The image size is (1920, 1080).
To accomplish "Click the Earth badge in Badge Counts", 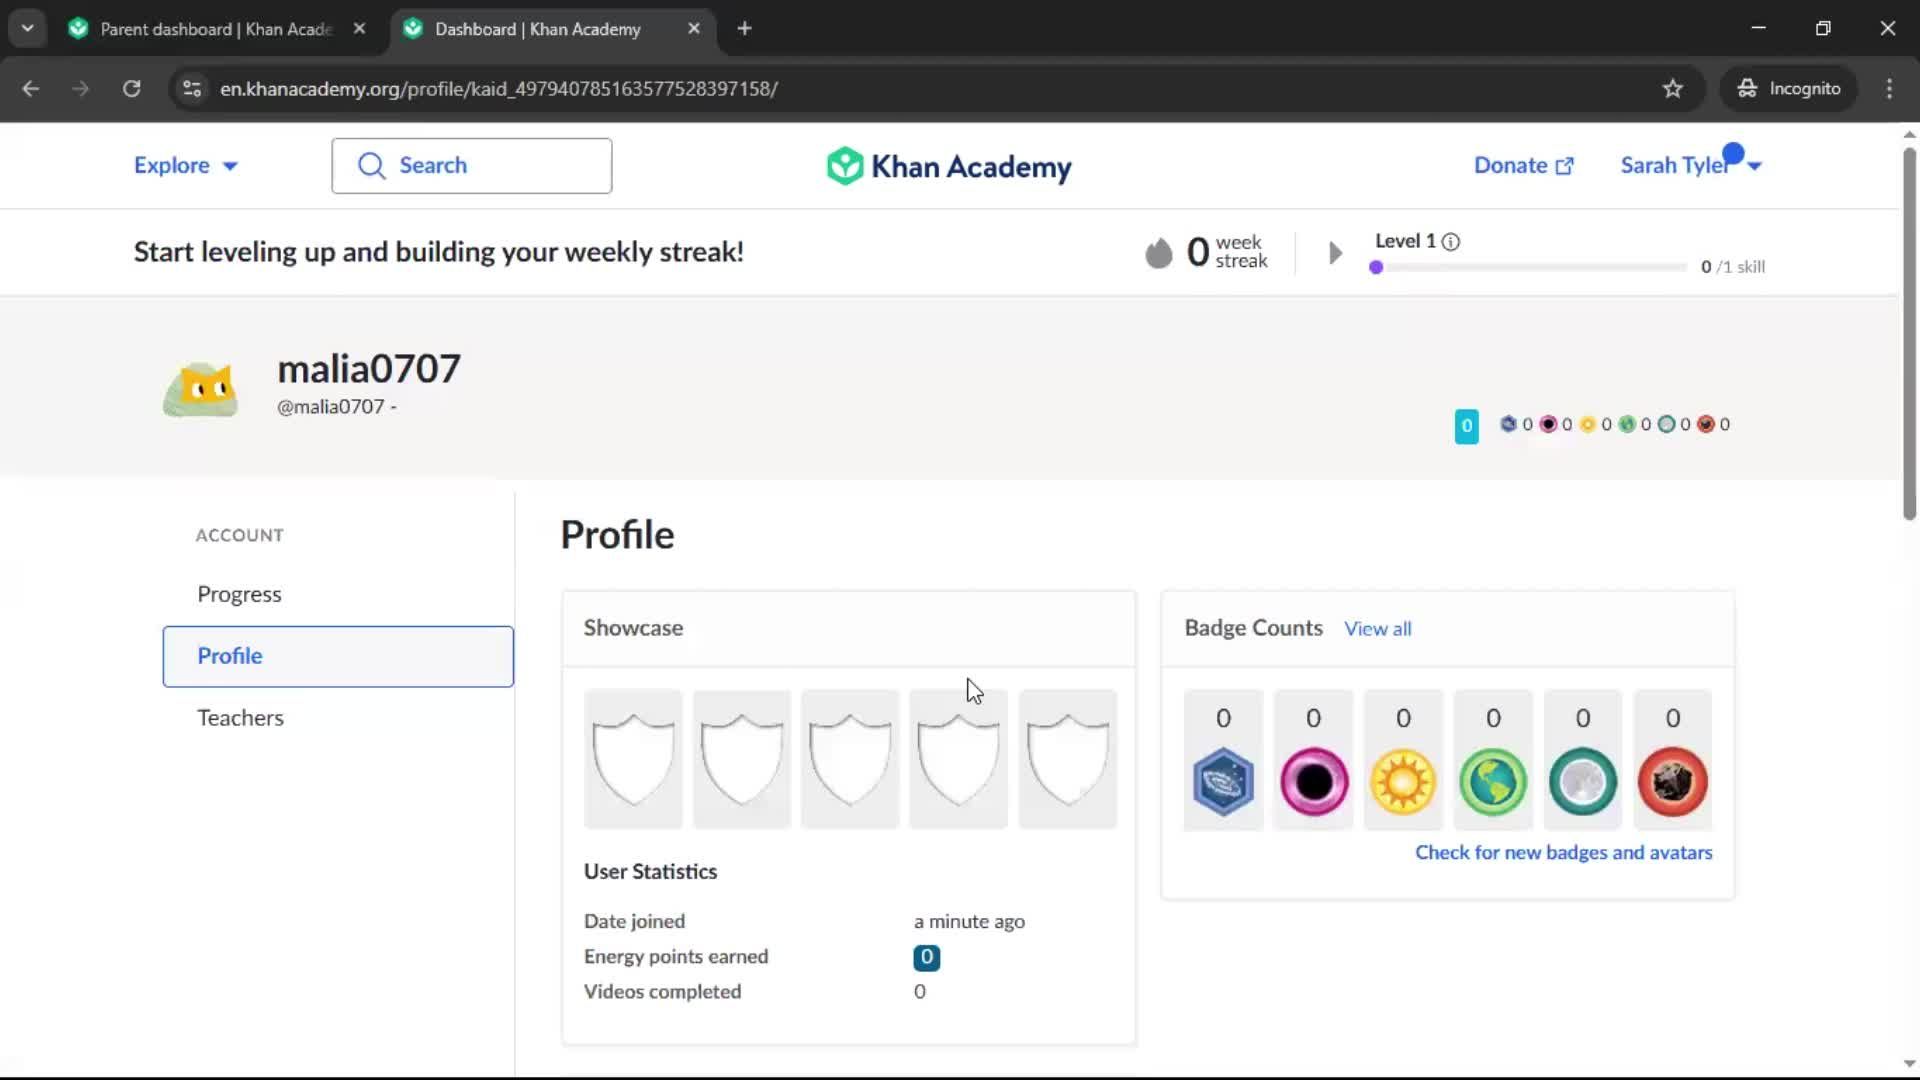I will coord(1493,781).
